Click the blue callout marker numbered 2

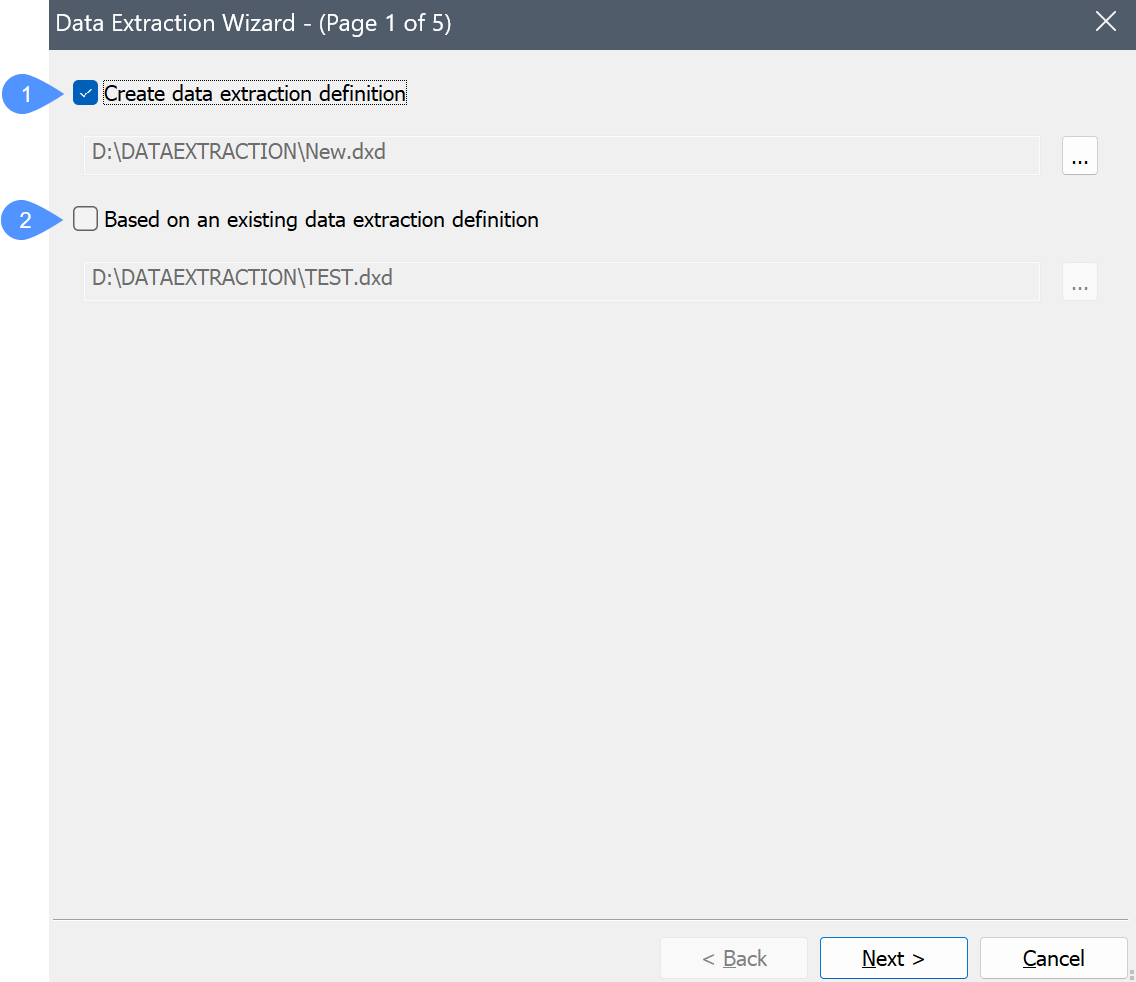point(27,219)
